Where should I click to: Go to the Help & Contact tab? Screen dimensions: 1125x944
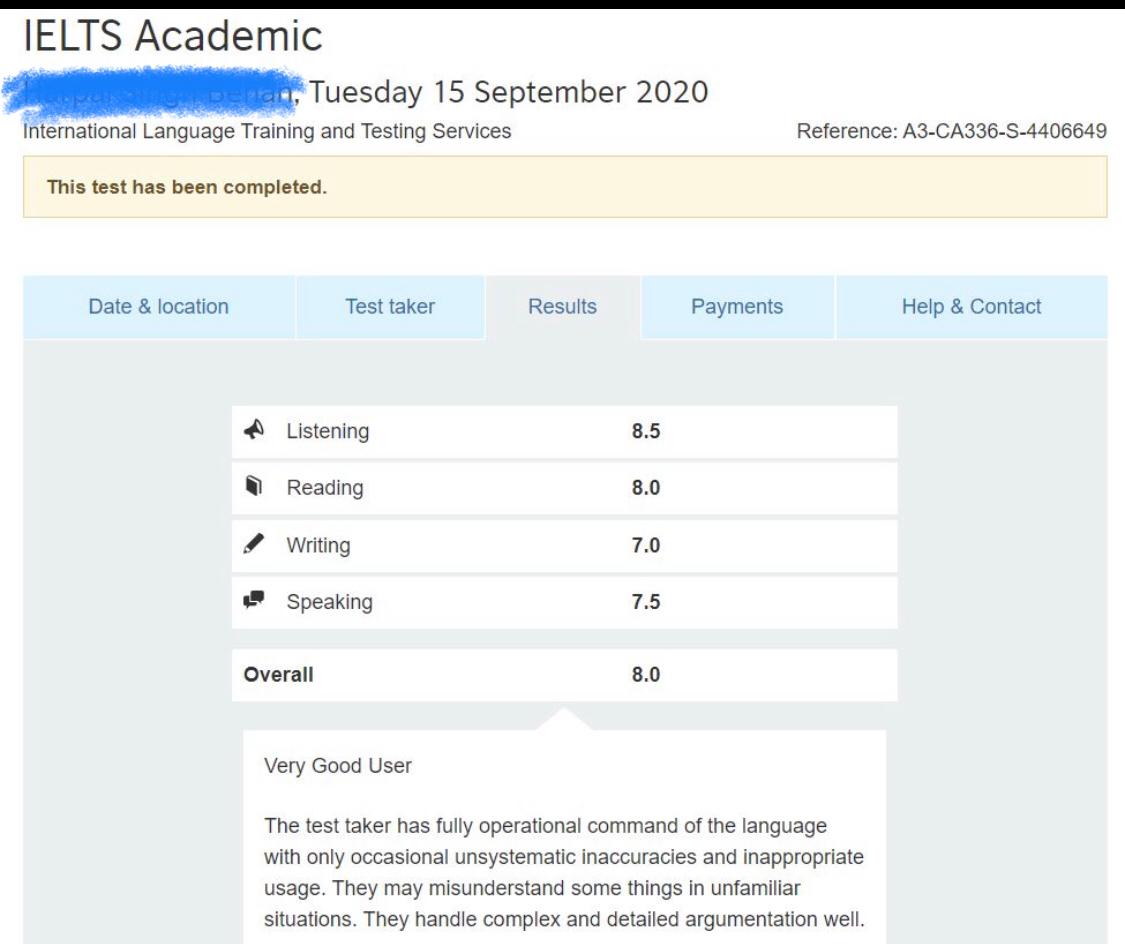971,307
